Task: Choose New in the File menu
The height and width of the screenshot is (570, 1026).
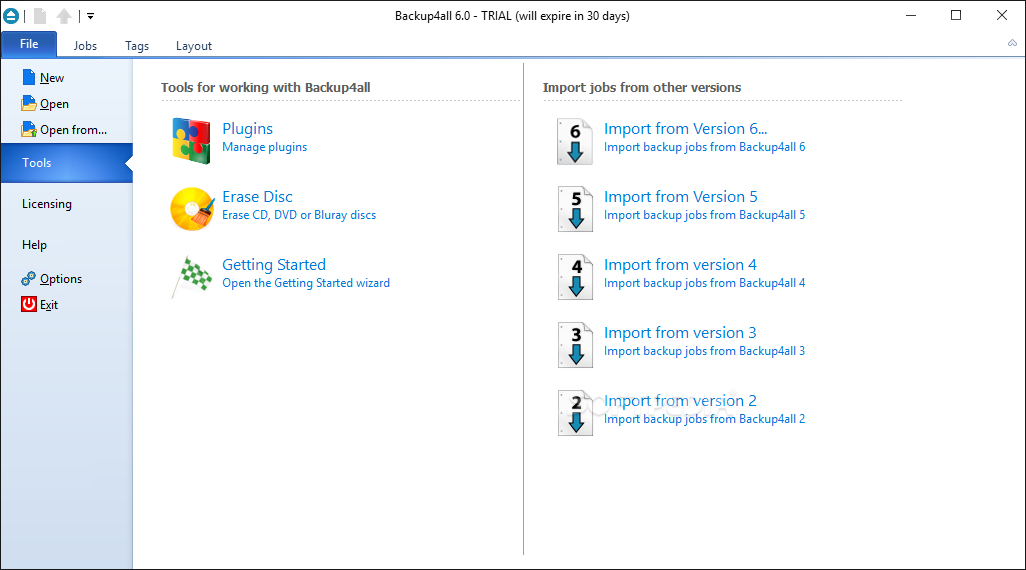Action: pyautogui.click(x=52, y=78)
